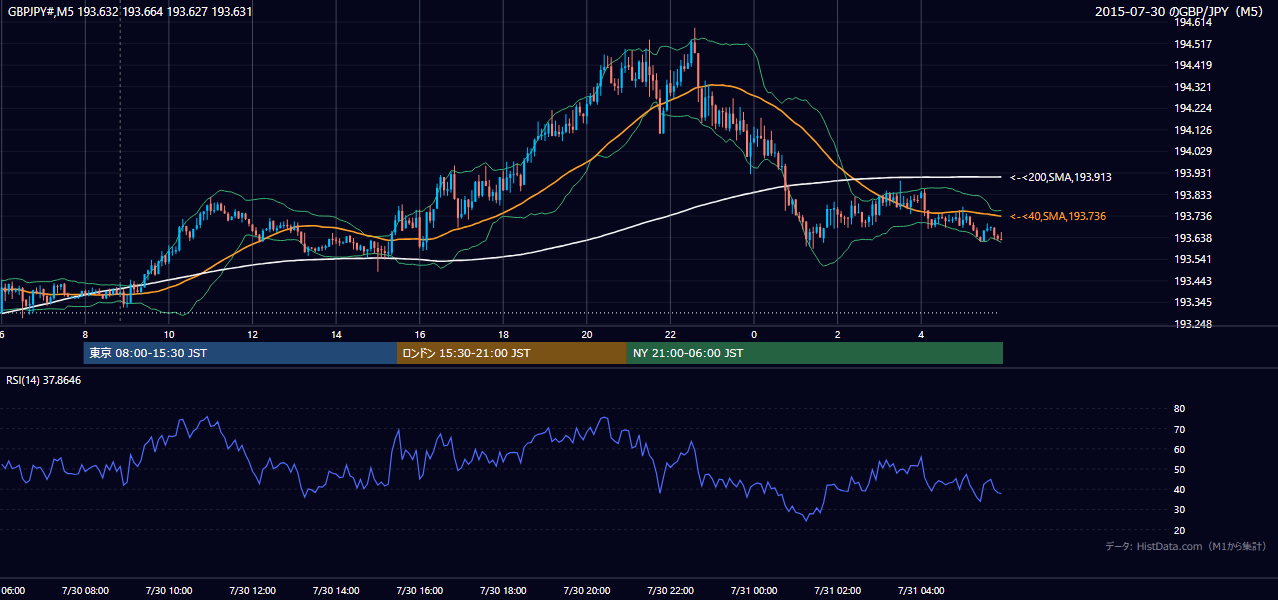Click the 193.248 price axis label
The width and height of the screenshot is (1278, 600).
tap(1193, 324)
